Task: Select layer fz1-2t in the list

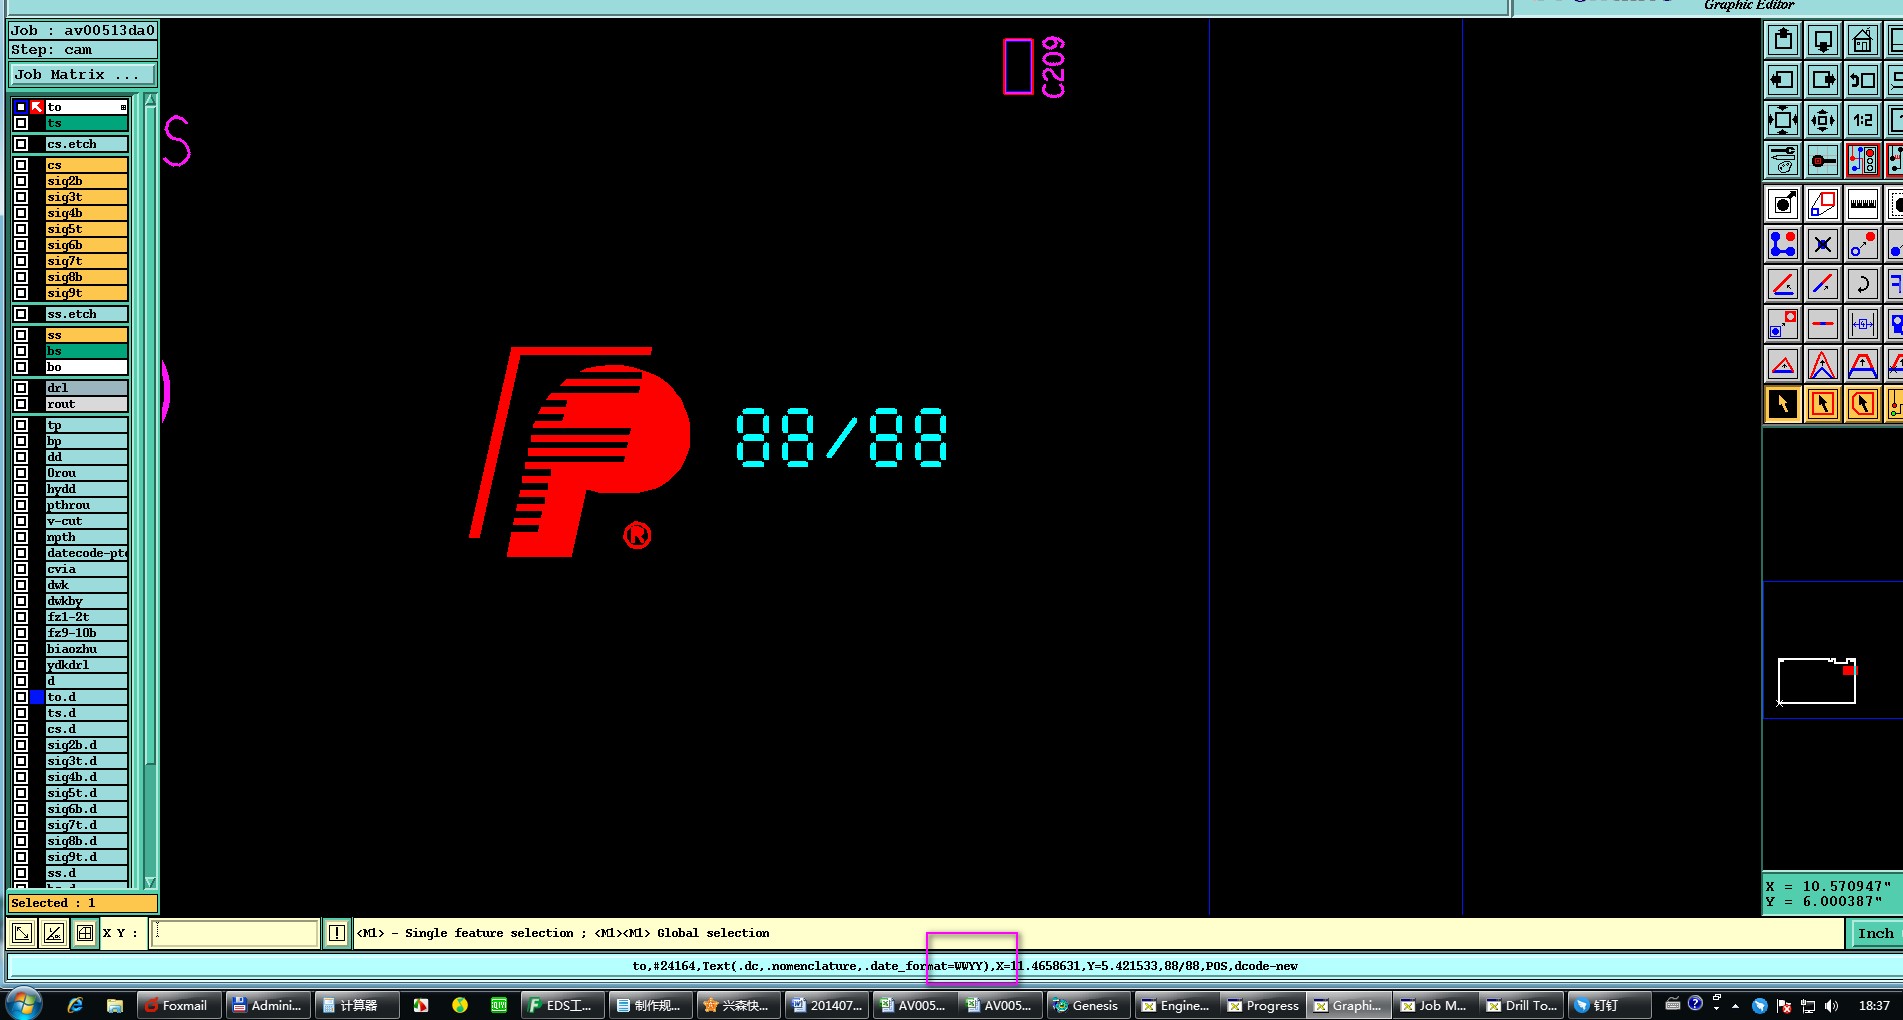Action: [x=87, y=617]
